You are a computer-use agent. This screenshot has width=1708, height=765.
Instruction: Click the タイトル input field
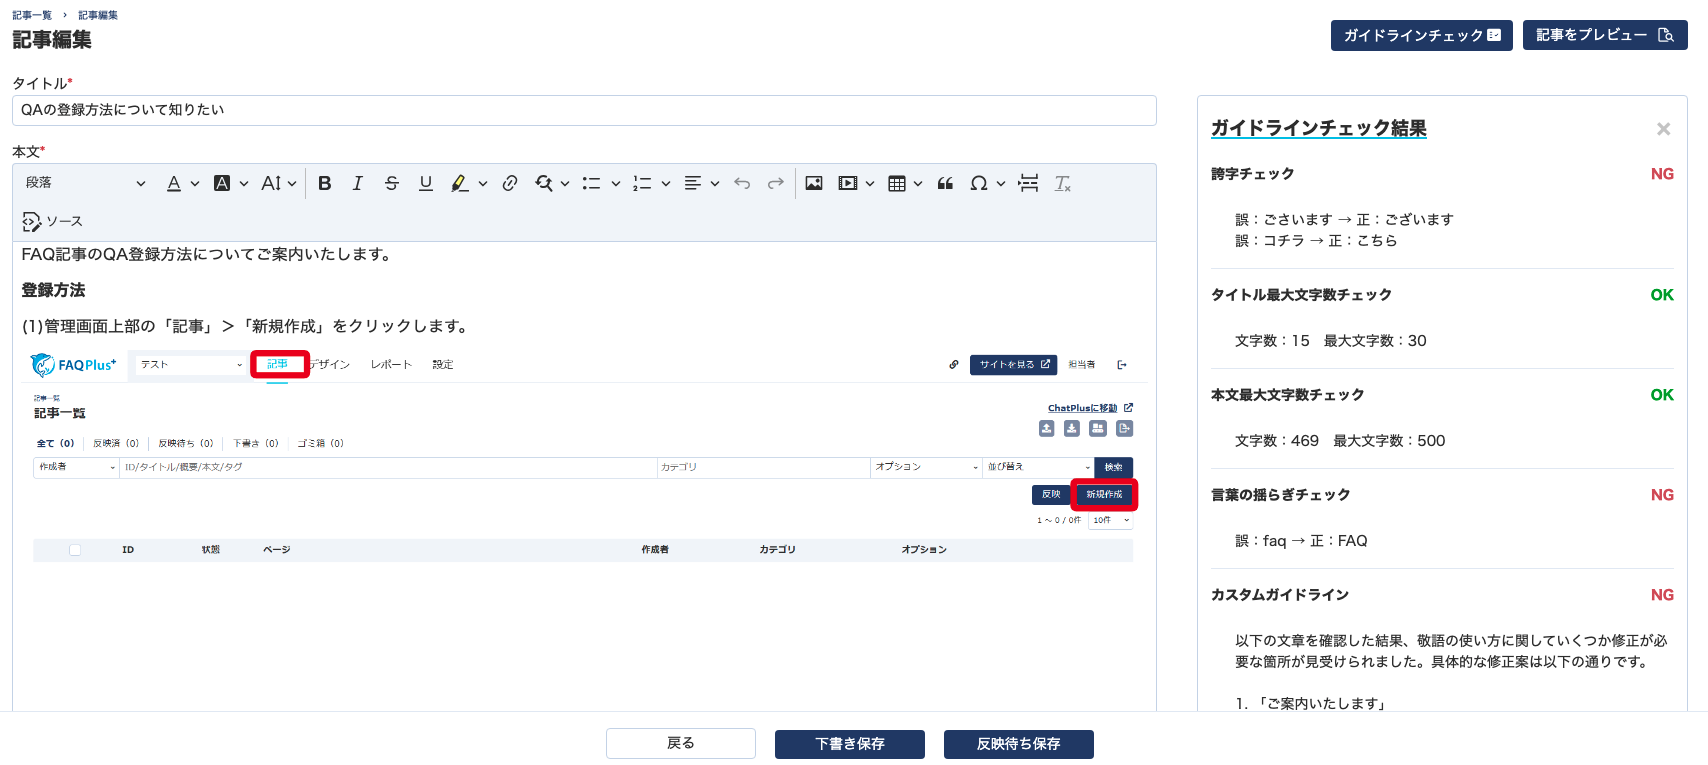click(x=584, y=110)
